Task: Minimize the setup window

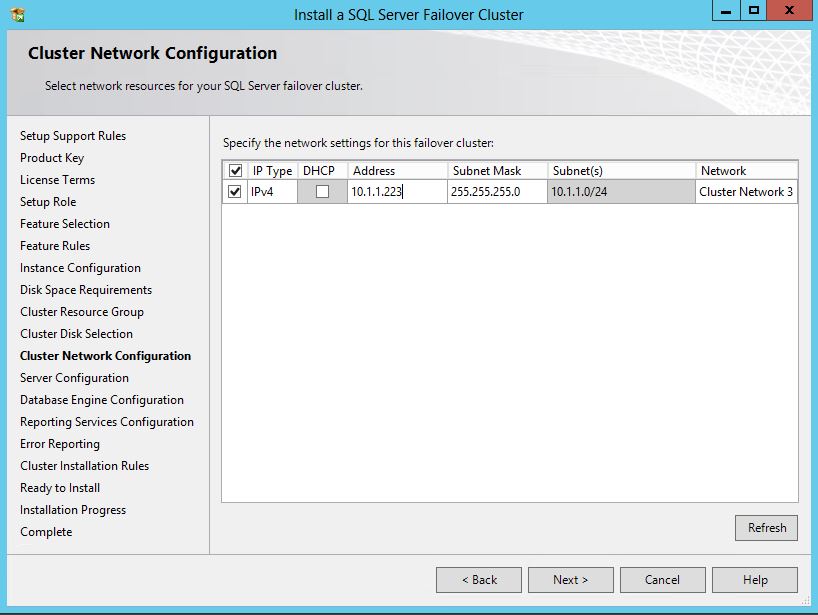Action: 726,10
